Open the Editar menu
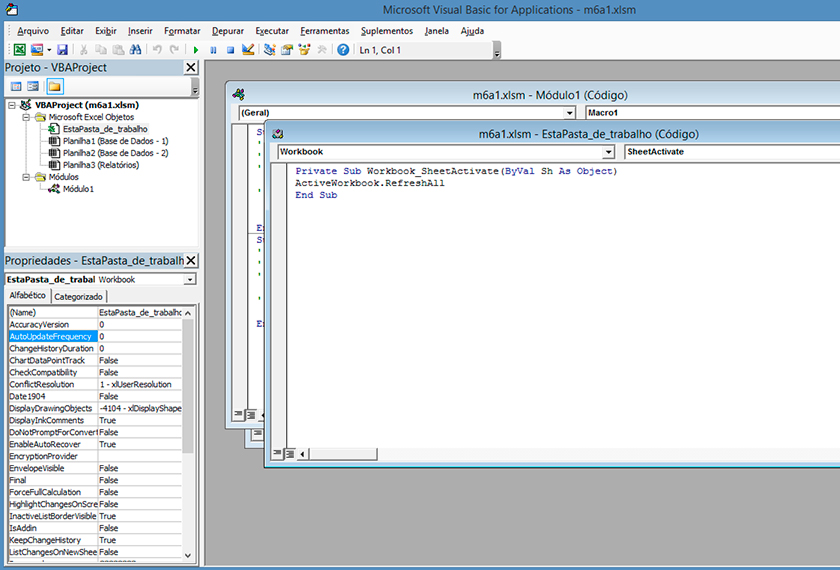Viewport: 840px width, 570px height. (x=72, y=31)
